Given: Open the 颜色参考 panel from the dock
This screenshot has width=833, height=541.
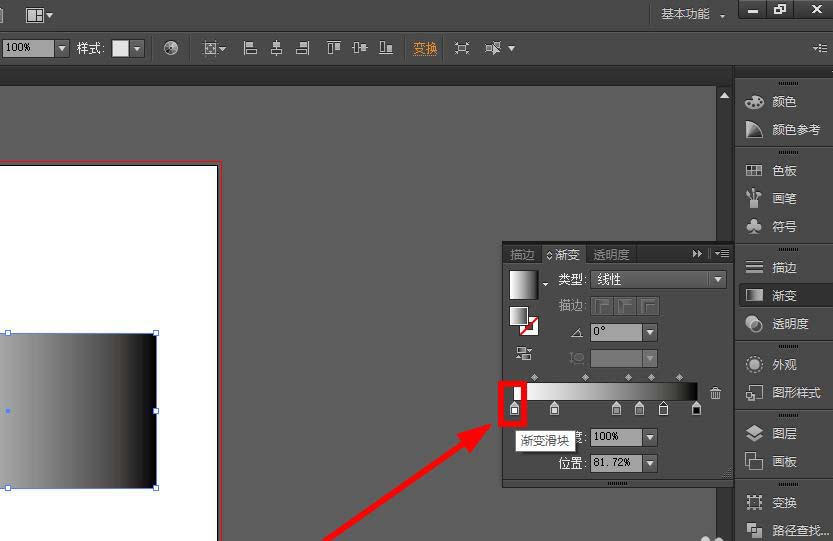Looking at the screenshot, I should (783, 129).
